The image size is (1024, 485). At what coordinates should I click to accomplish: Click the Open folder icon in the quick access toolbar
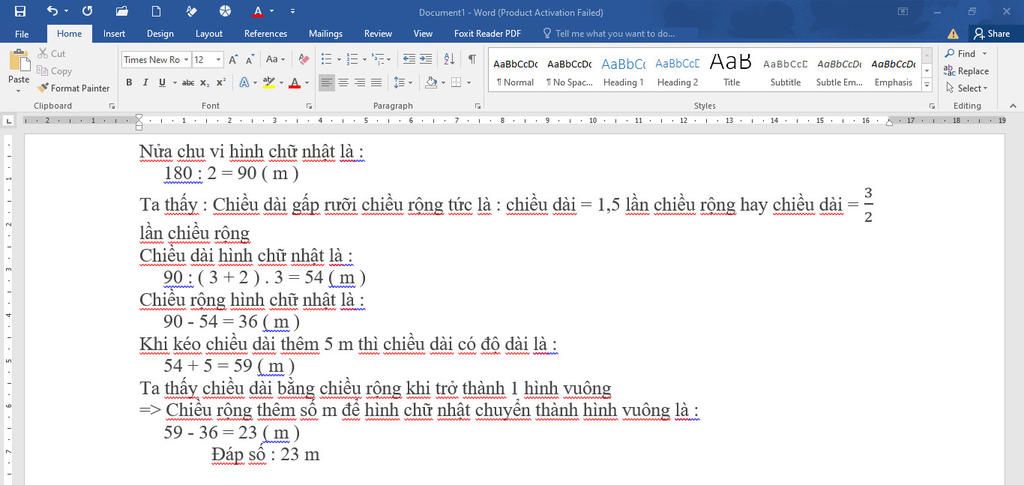pyautogui.click(x=121, y=11)
